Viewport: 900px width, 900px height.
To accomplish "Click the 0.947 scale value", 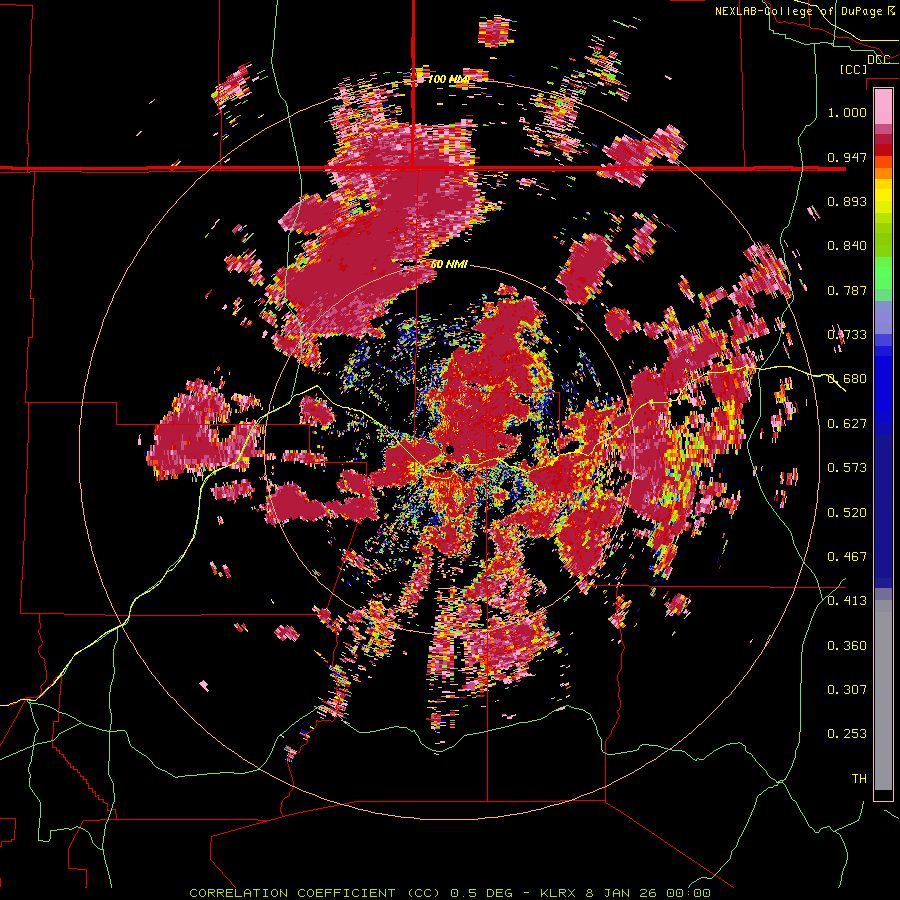I will (x=847, y=157).
